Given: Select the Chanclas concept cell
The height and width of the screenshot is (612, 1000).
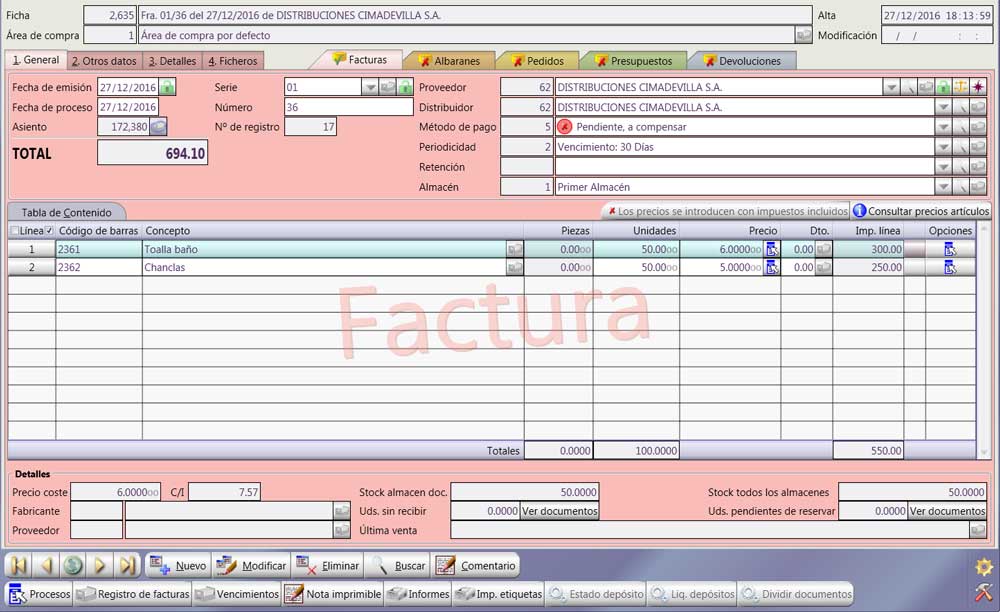Looking at the screenshot, I should [324, 267].
